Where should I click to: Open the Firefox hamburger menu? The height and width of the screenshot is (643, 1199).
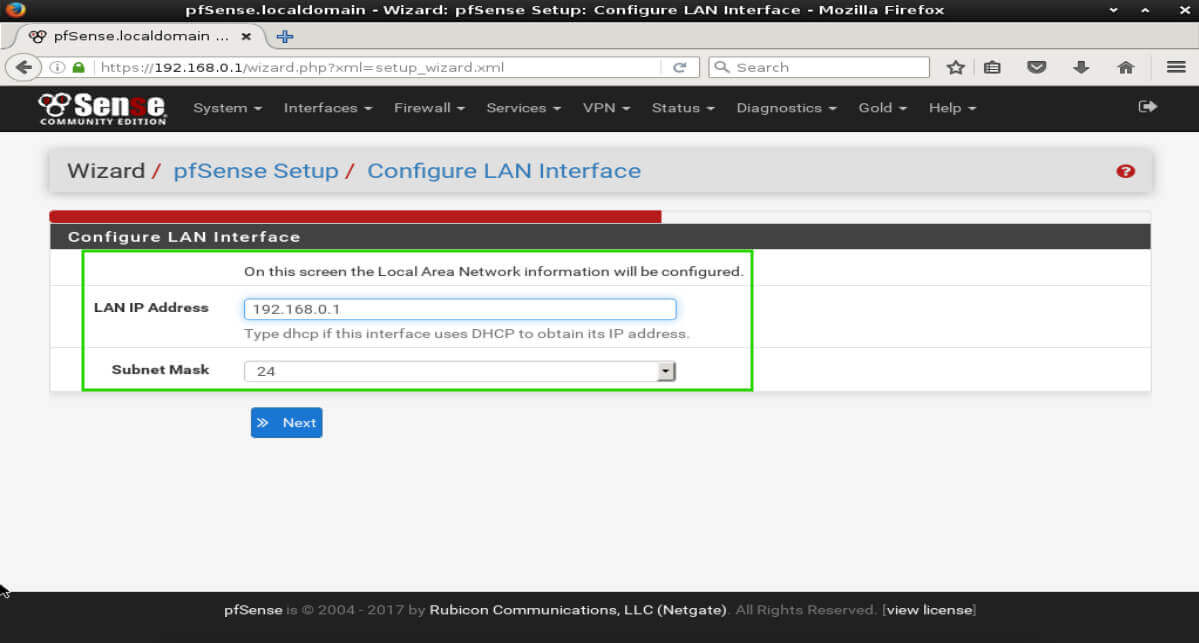click(1175, 67)
